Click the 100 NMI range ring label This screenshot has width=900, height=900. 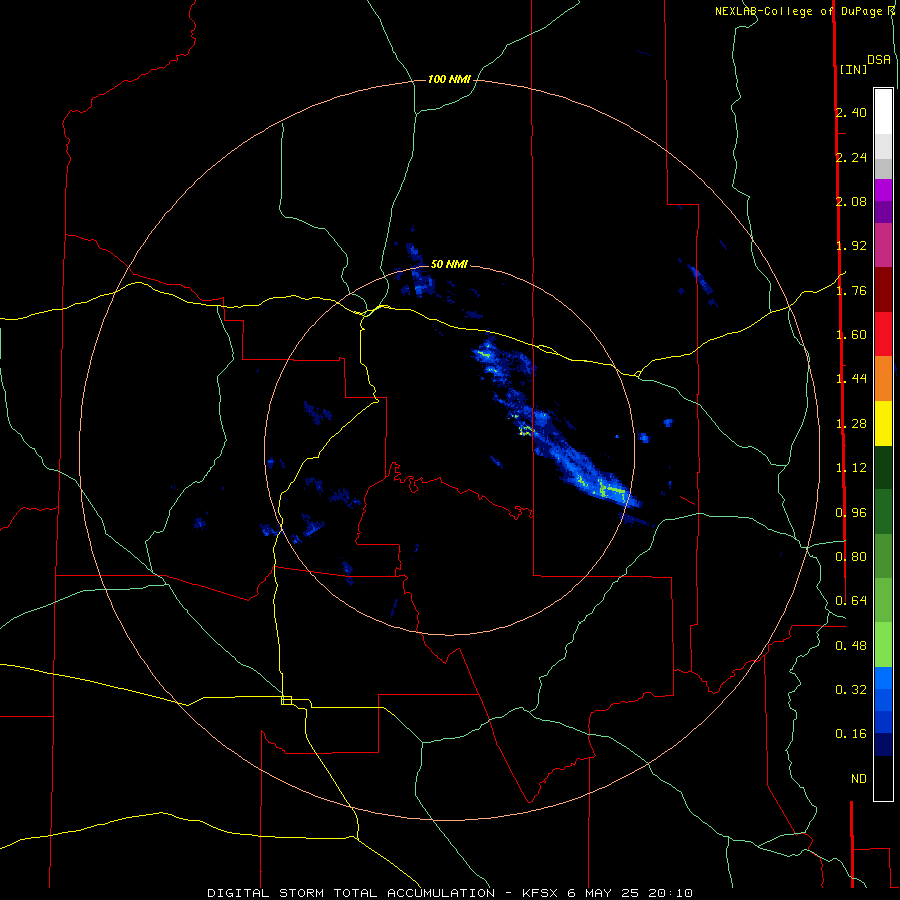pos(449,79)
